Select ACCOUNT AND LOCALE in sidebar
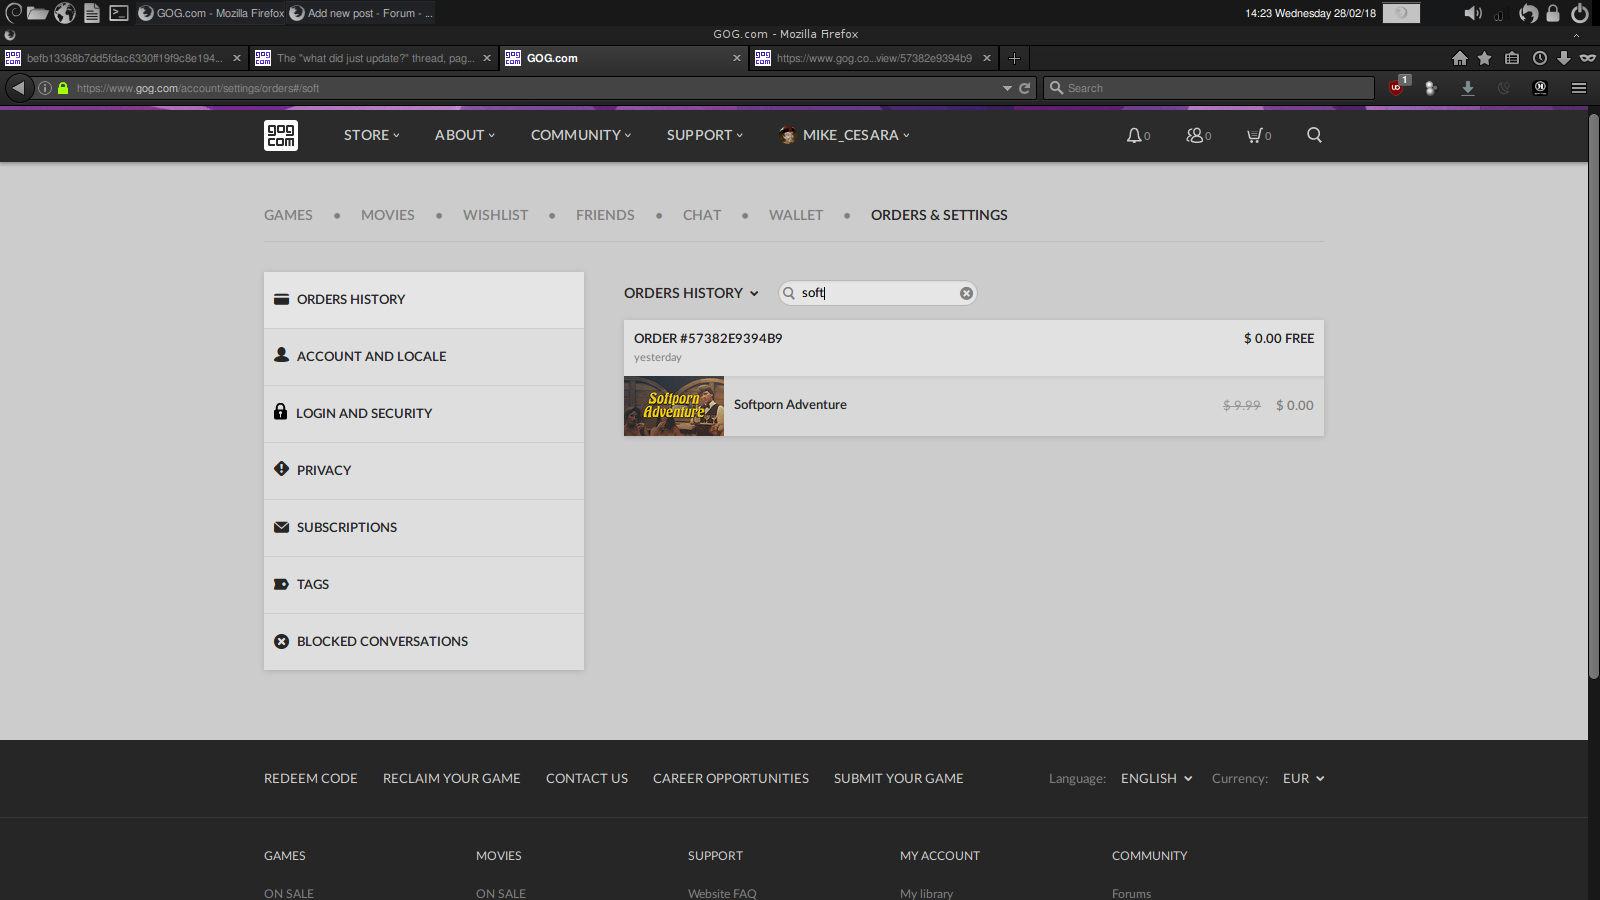Screen dimensions: 1600x900 click(x=424, y=357)
